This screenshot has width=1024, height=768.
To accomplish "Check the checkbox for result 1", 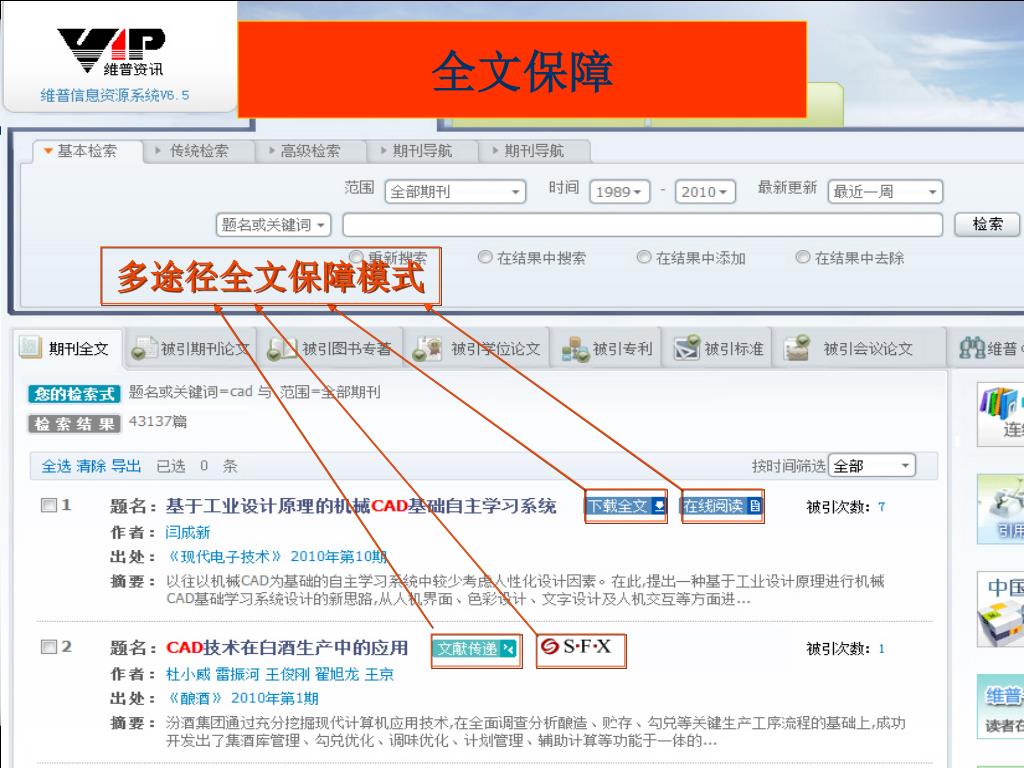I will [x=48, y=505].
